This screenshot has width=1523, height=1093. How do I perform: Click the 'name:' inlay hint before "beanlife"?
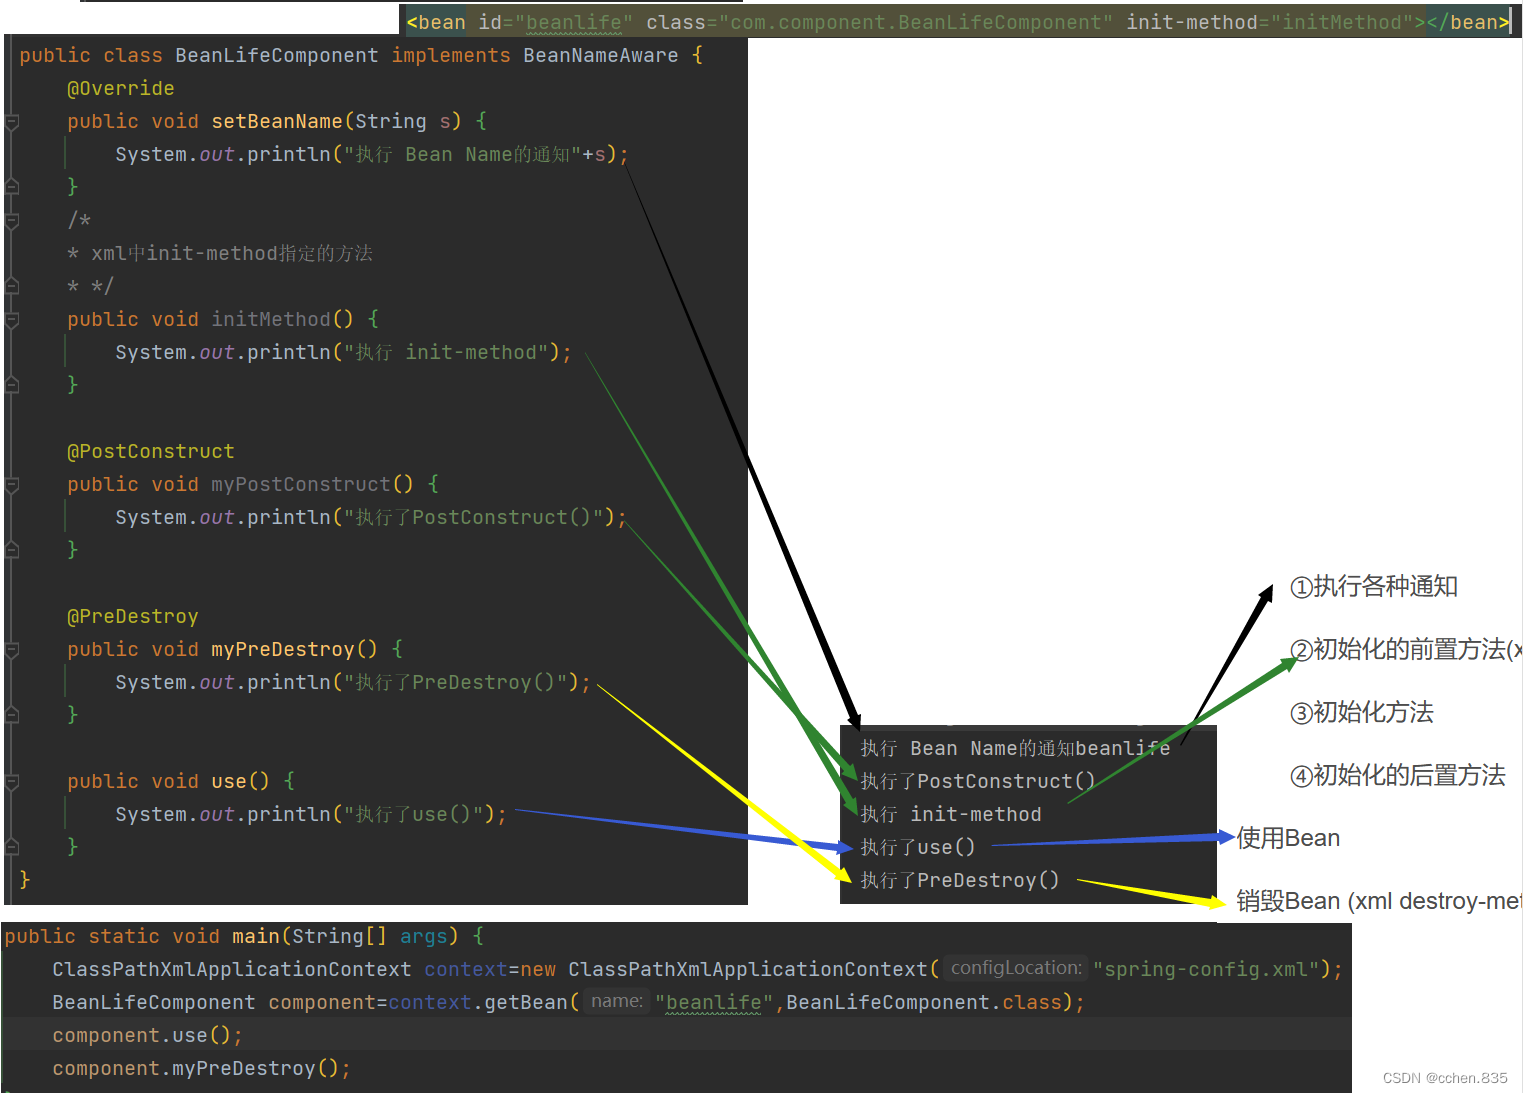[617, 1001]
